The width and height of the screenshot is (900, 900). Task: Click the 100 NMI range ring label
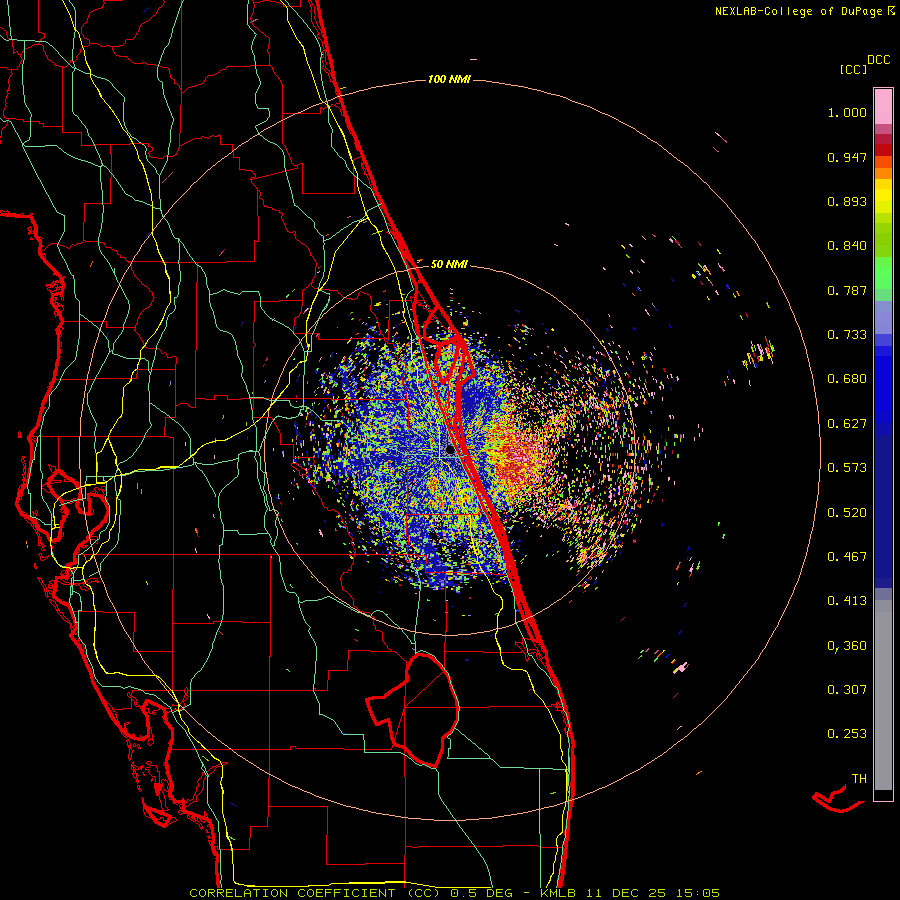449,79
